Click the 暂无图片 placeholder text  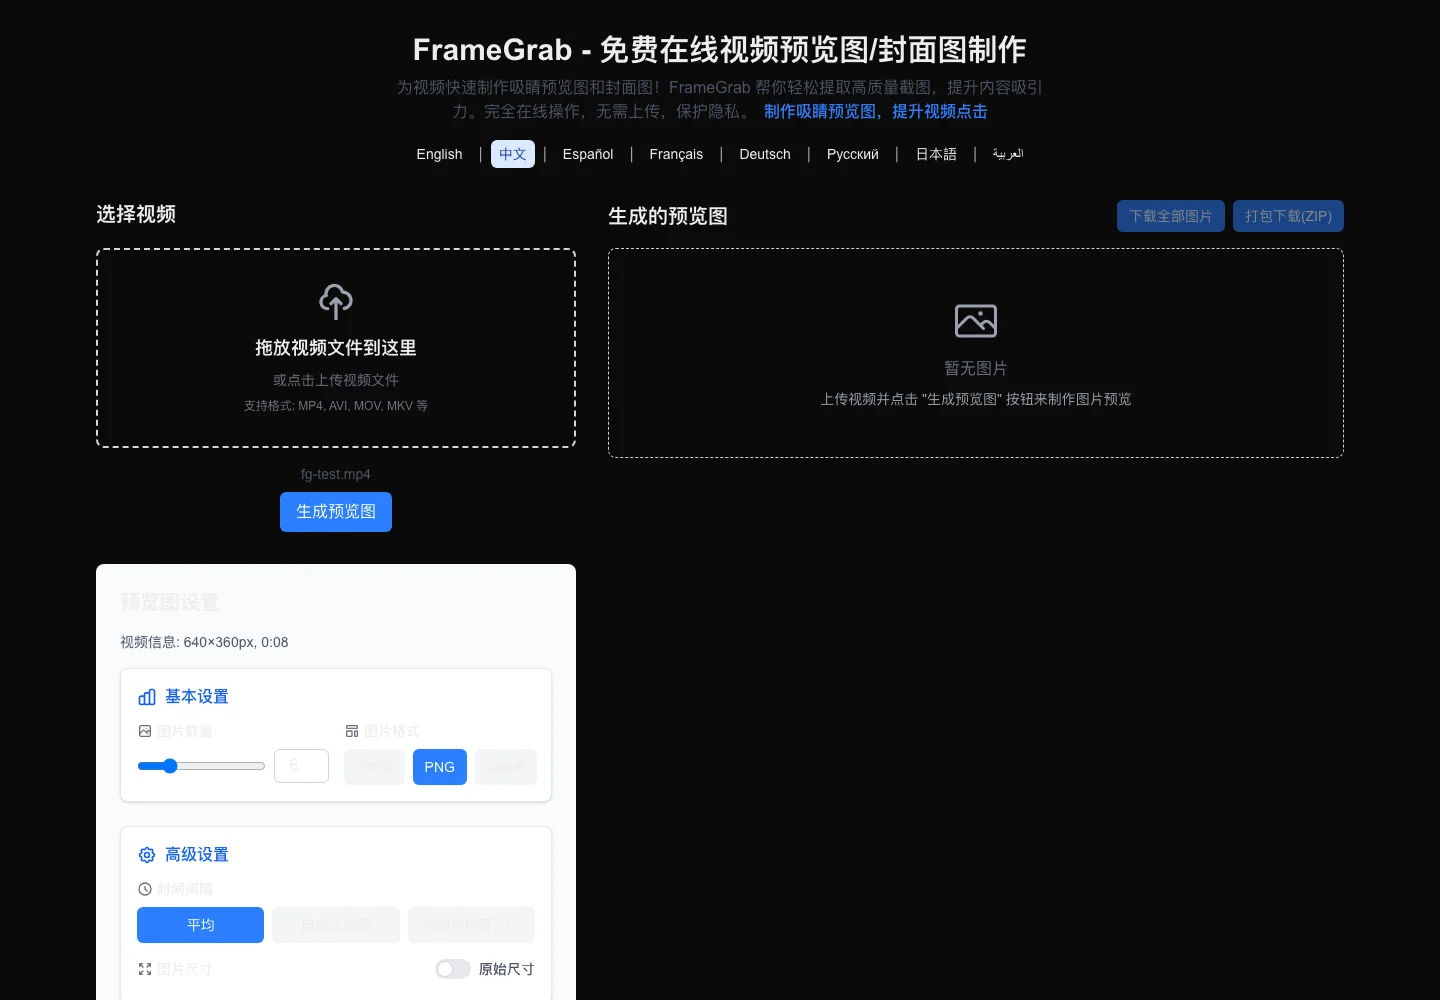click(x=976, y=368)
